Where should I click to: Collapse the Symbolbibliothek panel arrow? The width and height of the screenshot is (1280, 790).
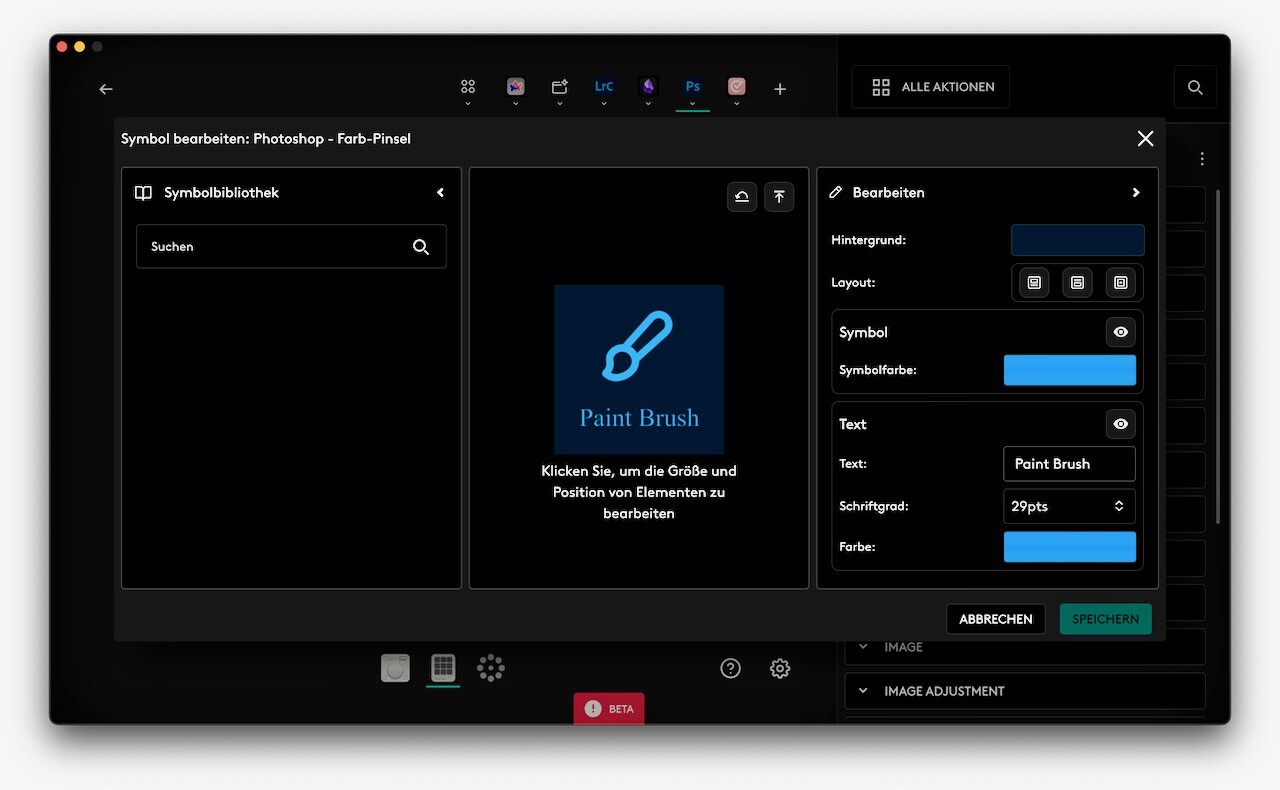tap(440, 193)
